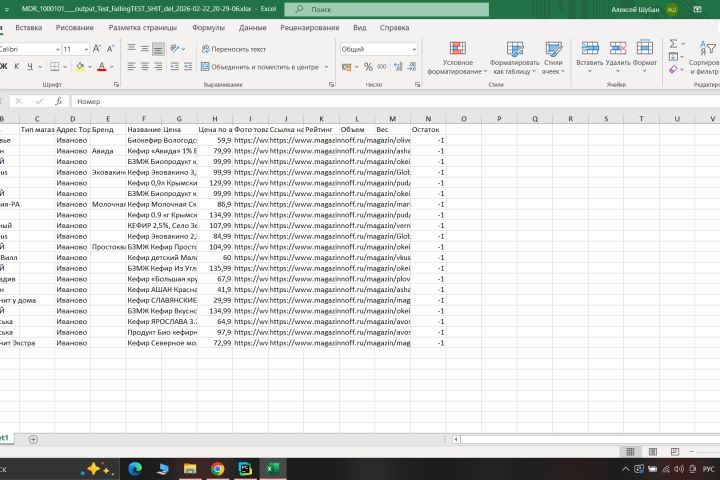This screenshot has height=480, width=720.
Task: Open the Рецензирование ribbon tab
Action: (x=309, y=28)
